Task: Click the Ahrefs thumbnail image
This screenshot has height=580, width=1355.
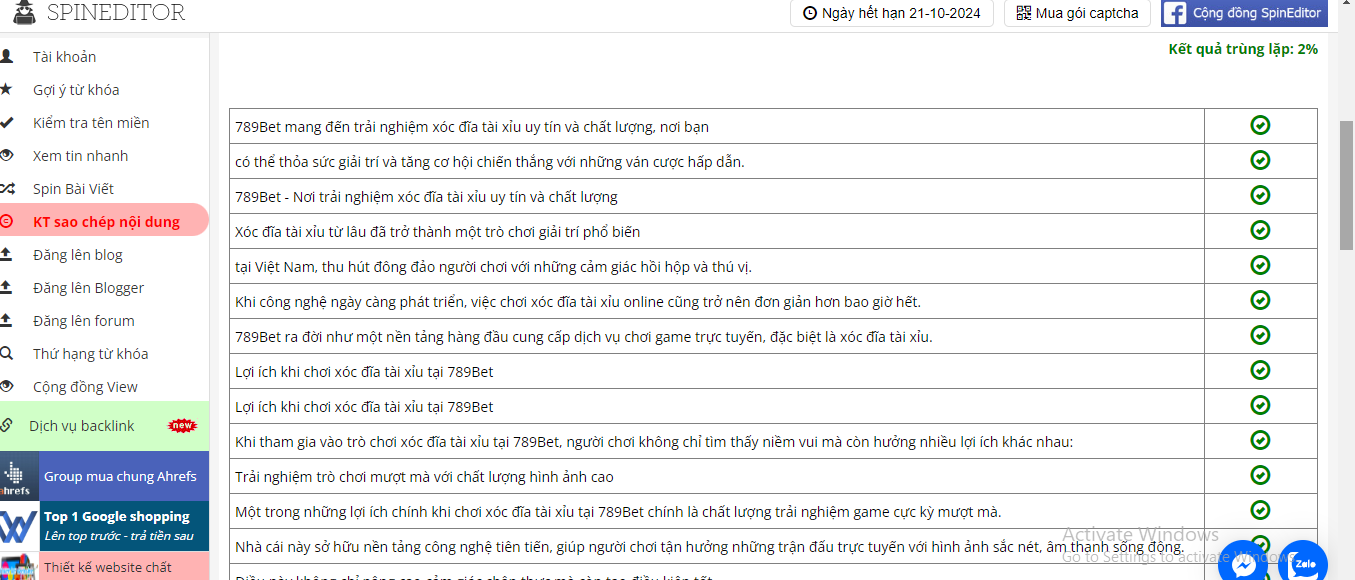Action: (19, 476)
